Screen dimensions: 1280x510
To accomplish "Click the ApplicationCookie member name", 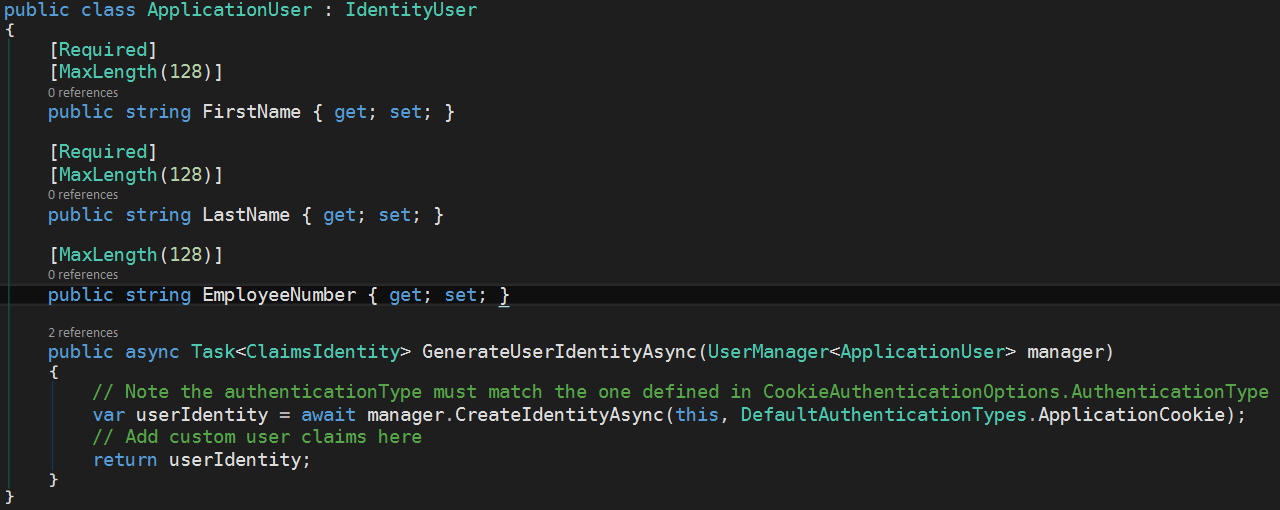I will coord(1131,415).
